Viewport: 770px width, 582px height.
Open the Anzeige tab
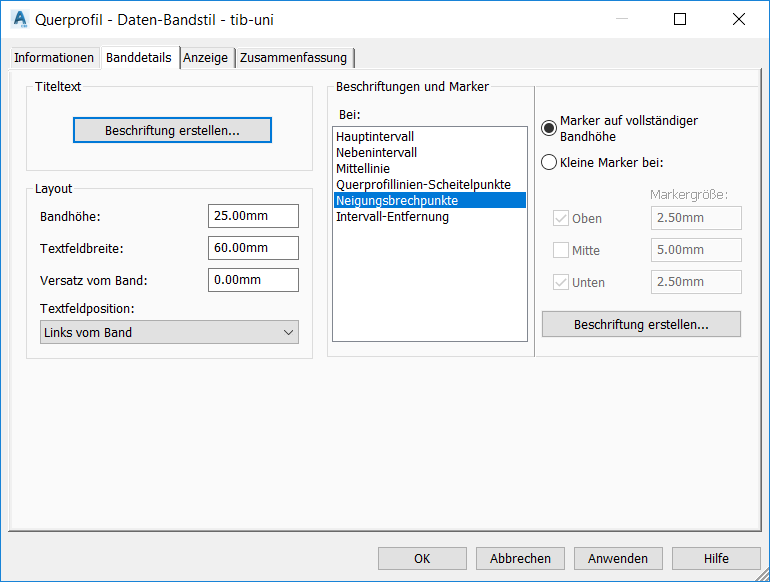[206, 58]
